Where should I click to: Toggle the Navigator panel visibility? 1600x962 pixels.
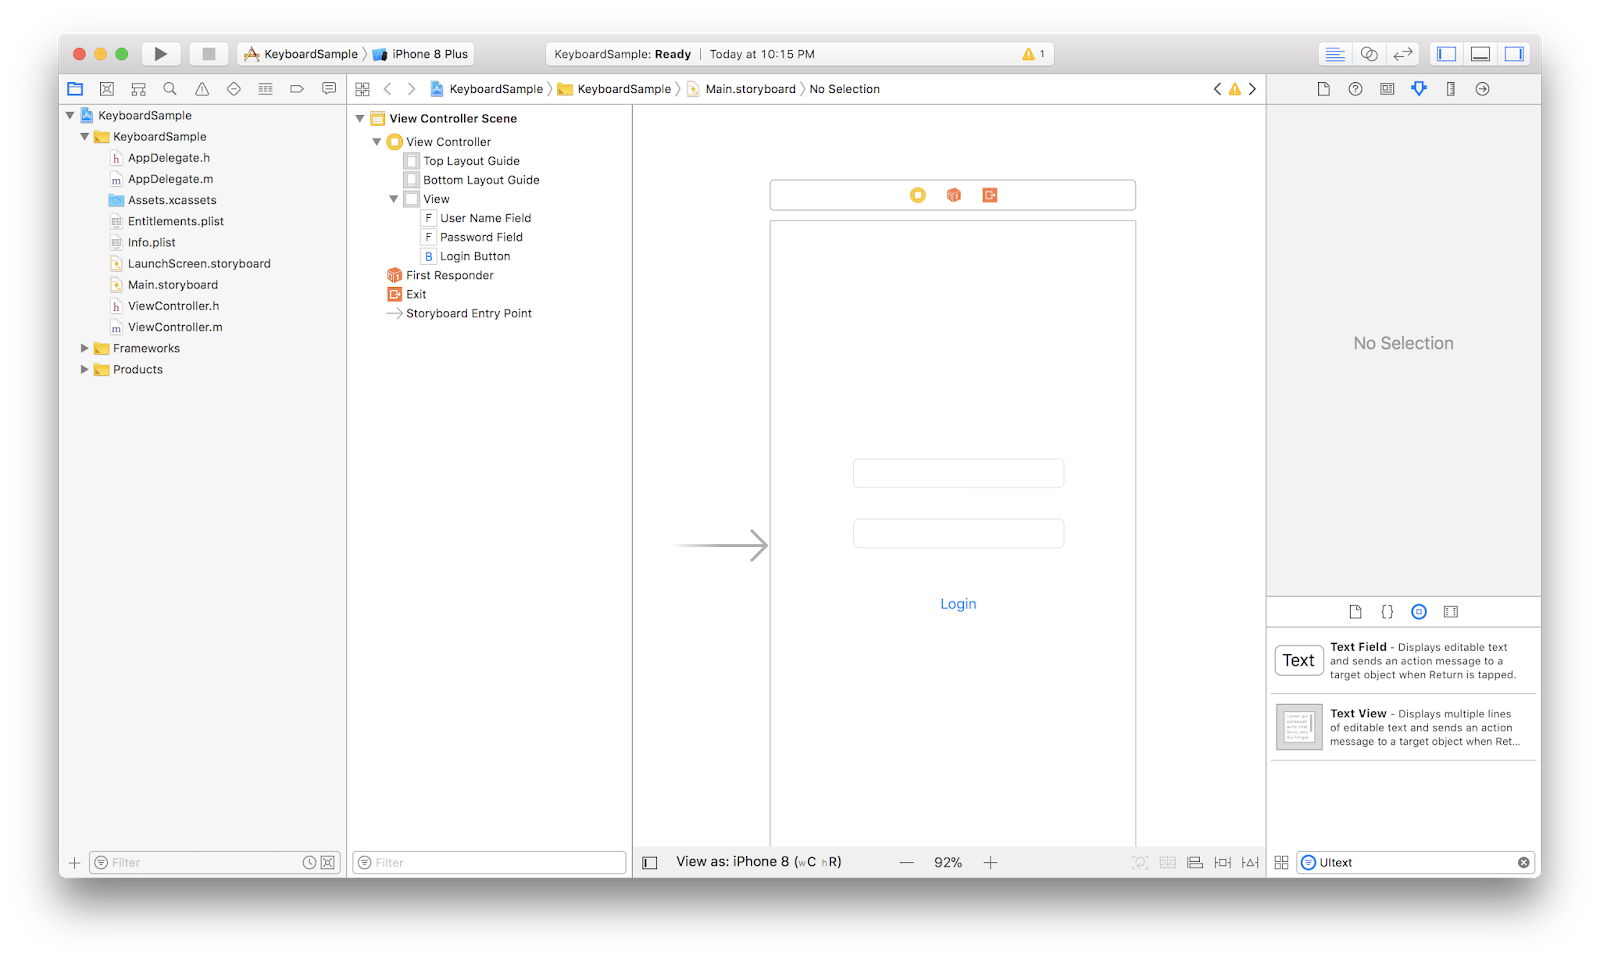click(x=1446, y=53)
